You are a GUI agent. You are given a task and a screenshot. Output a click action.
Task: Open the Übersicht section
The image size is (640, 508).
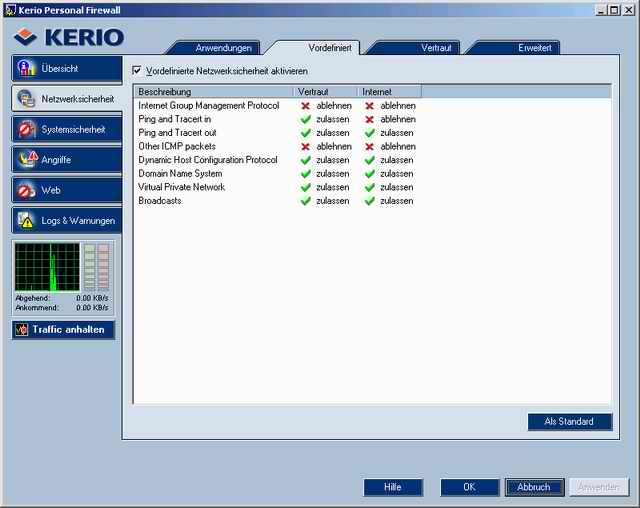click(x=67, y=69)
